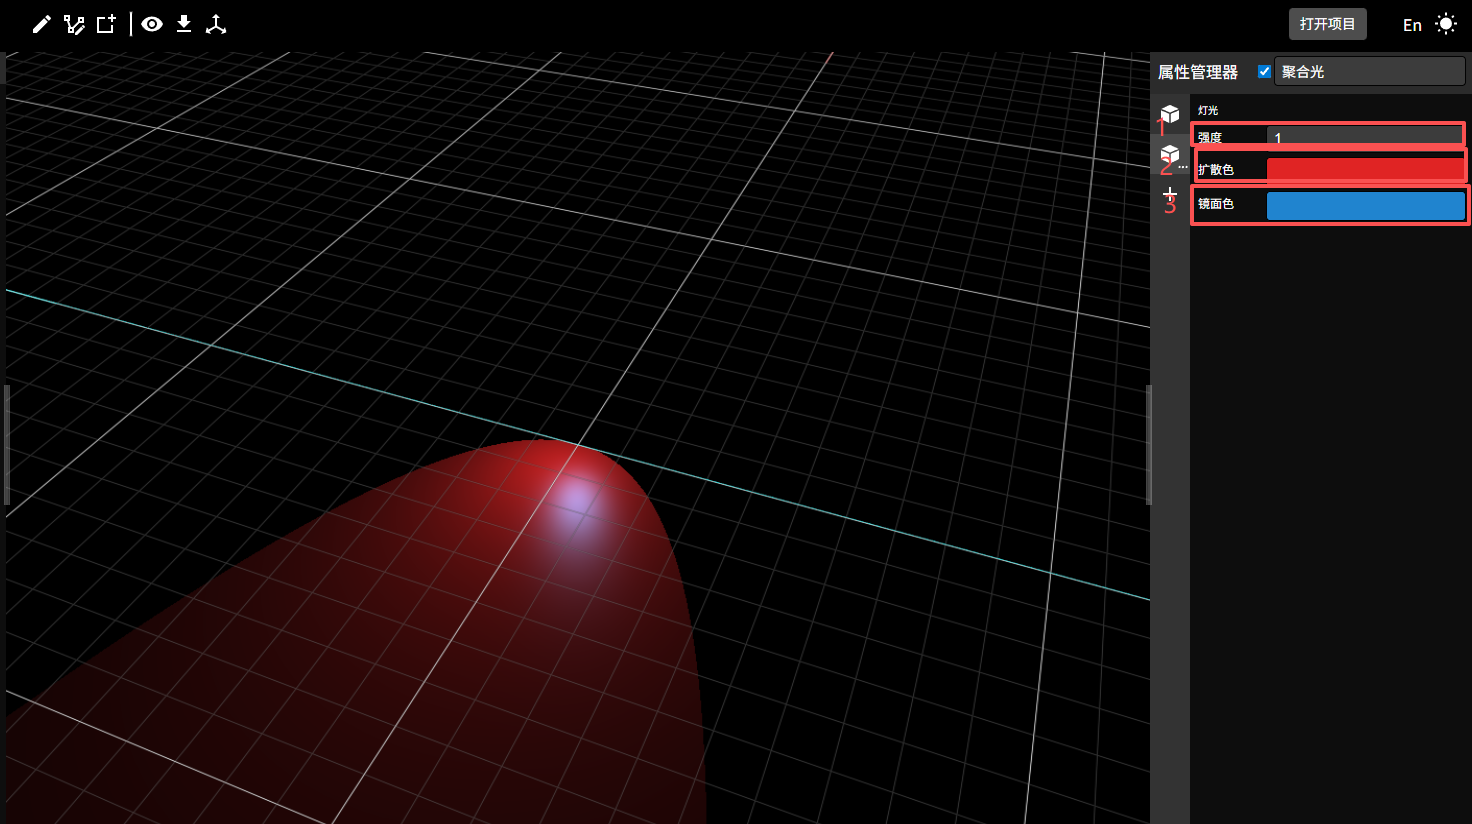Click the add-object square plus icon

[106, 24]
